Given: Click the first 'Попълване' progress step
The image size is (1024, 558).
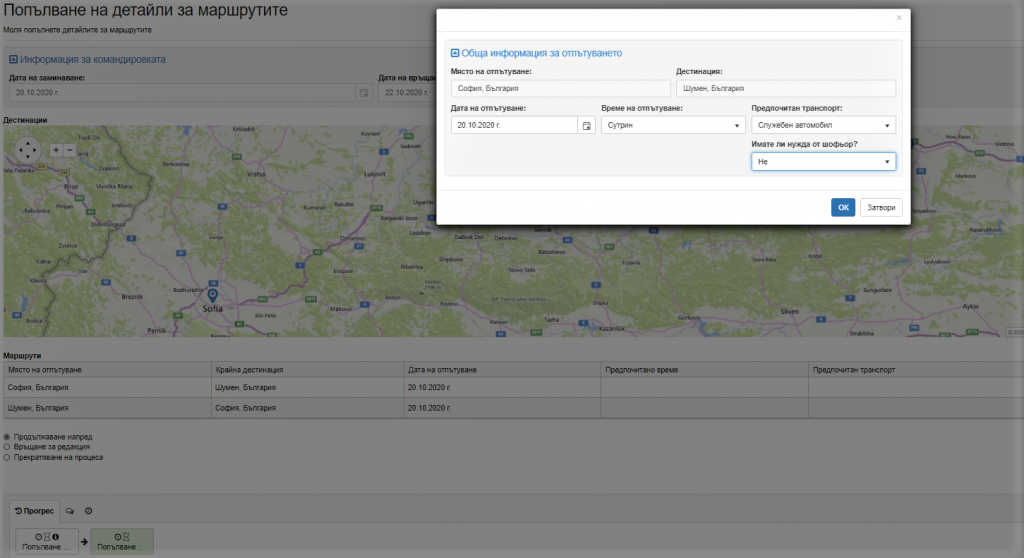Looking at the screenshot, I should [46, 542].
